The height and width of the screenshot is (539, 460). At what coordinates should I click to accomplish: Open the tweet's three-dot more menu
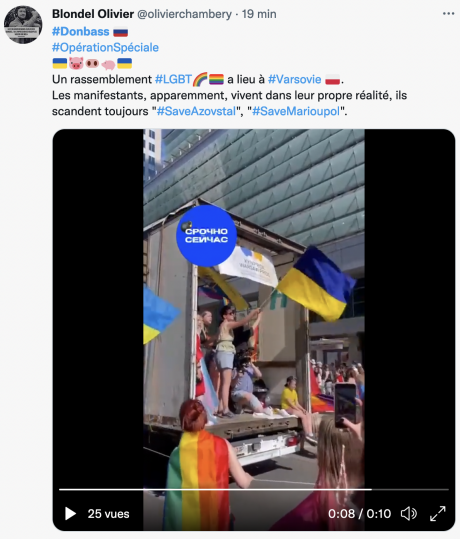[448, 14]
